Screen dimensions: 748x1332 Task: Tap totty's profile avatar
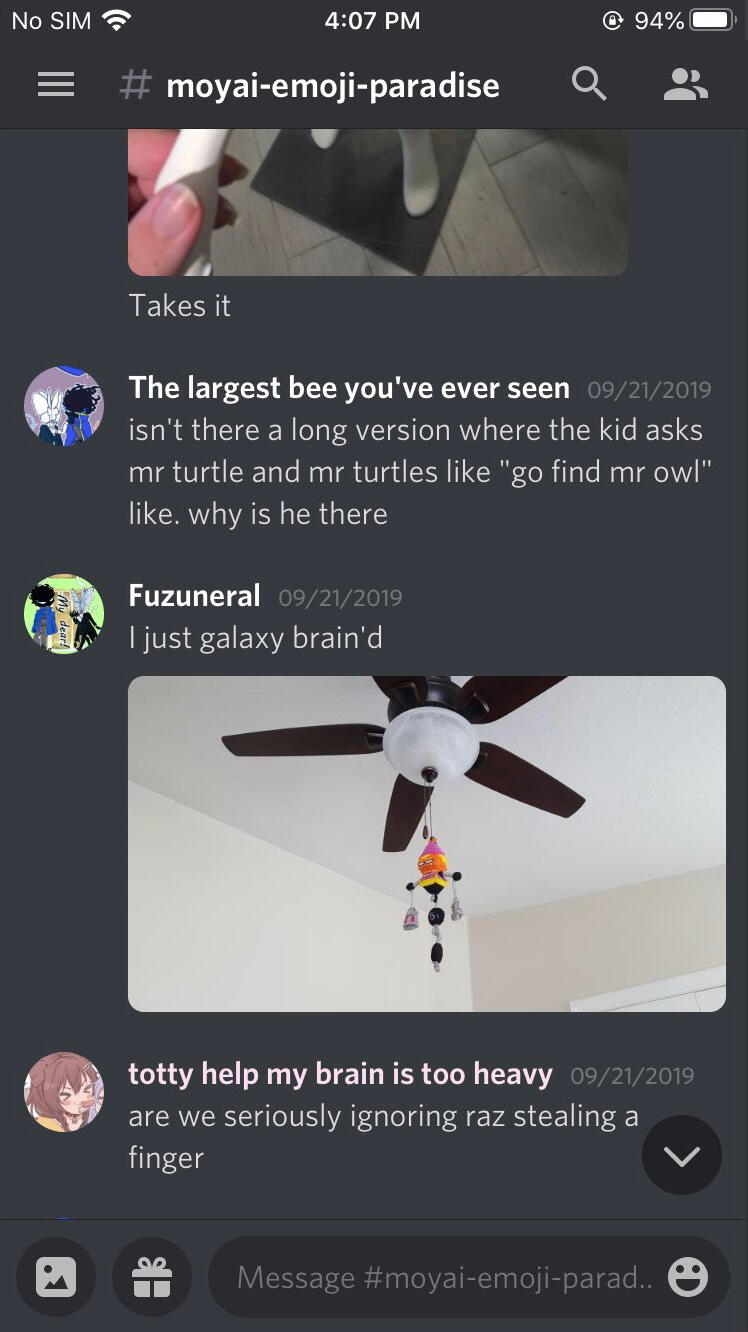64,1092
